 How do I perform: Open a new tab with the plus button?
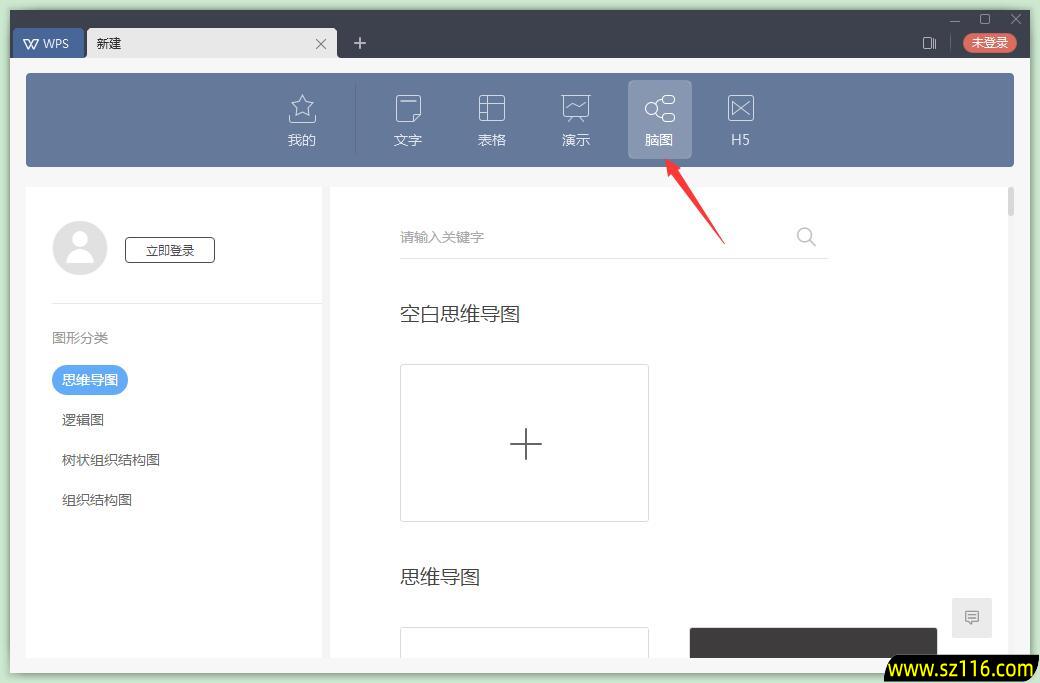[x=359, y=43]
